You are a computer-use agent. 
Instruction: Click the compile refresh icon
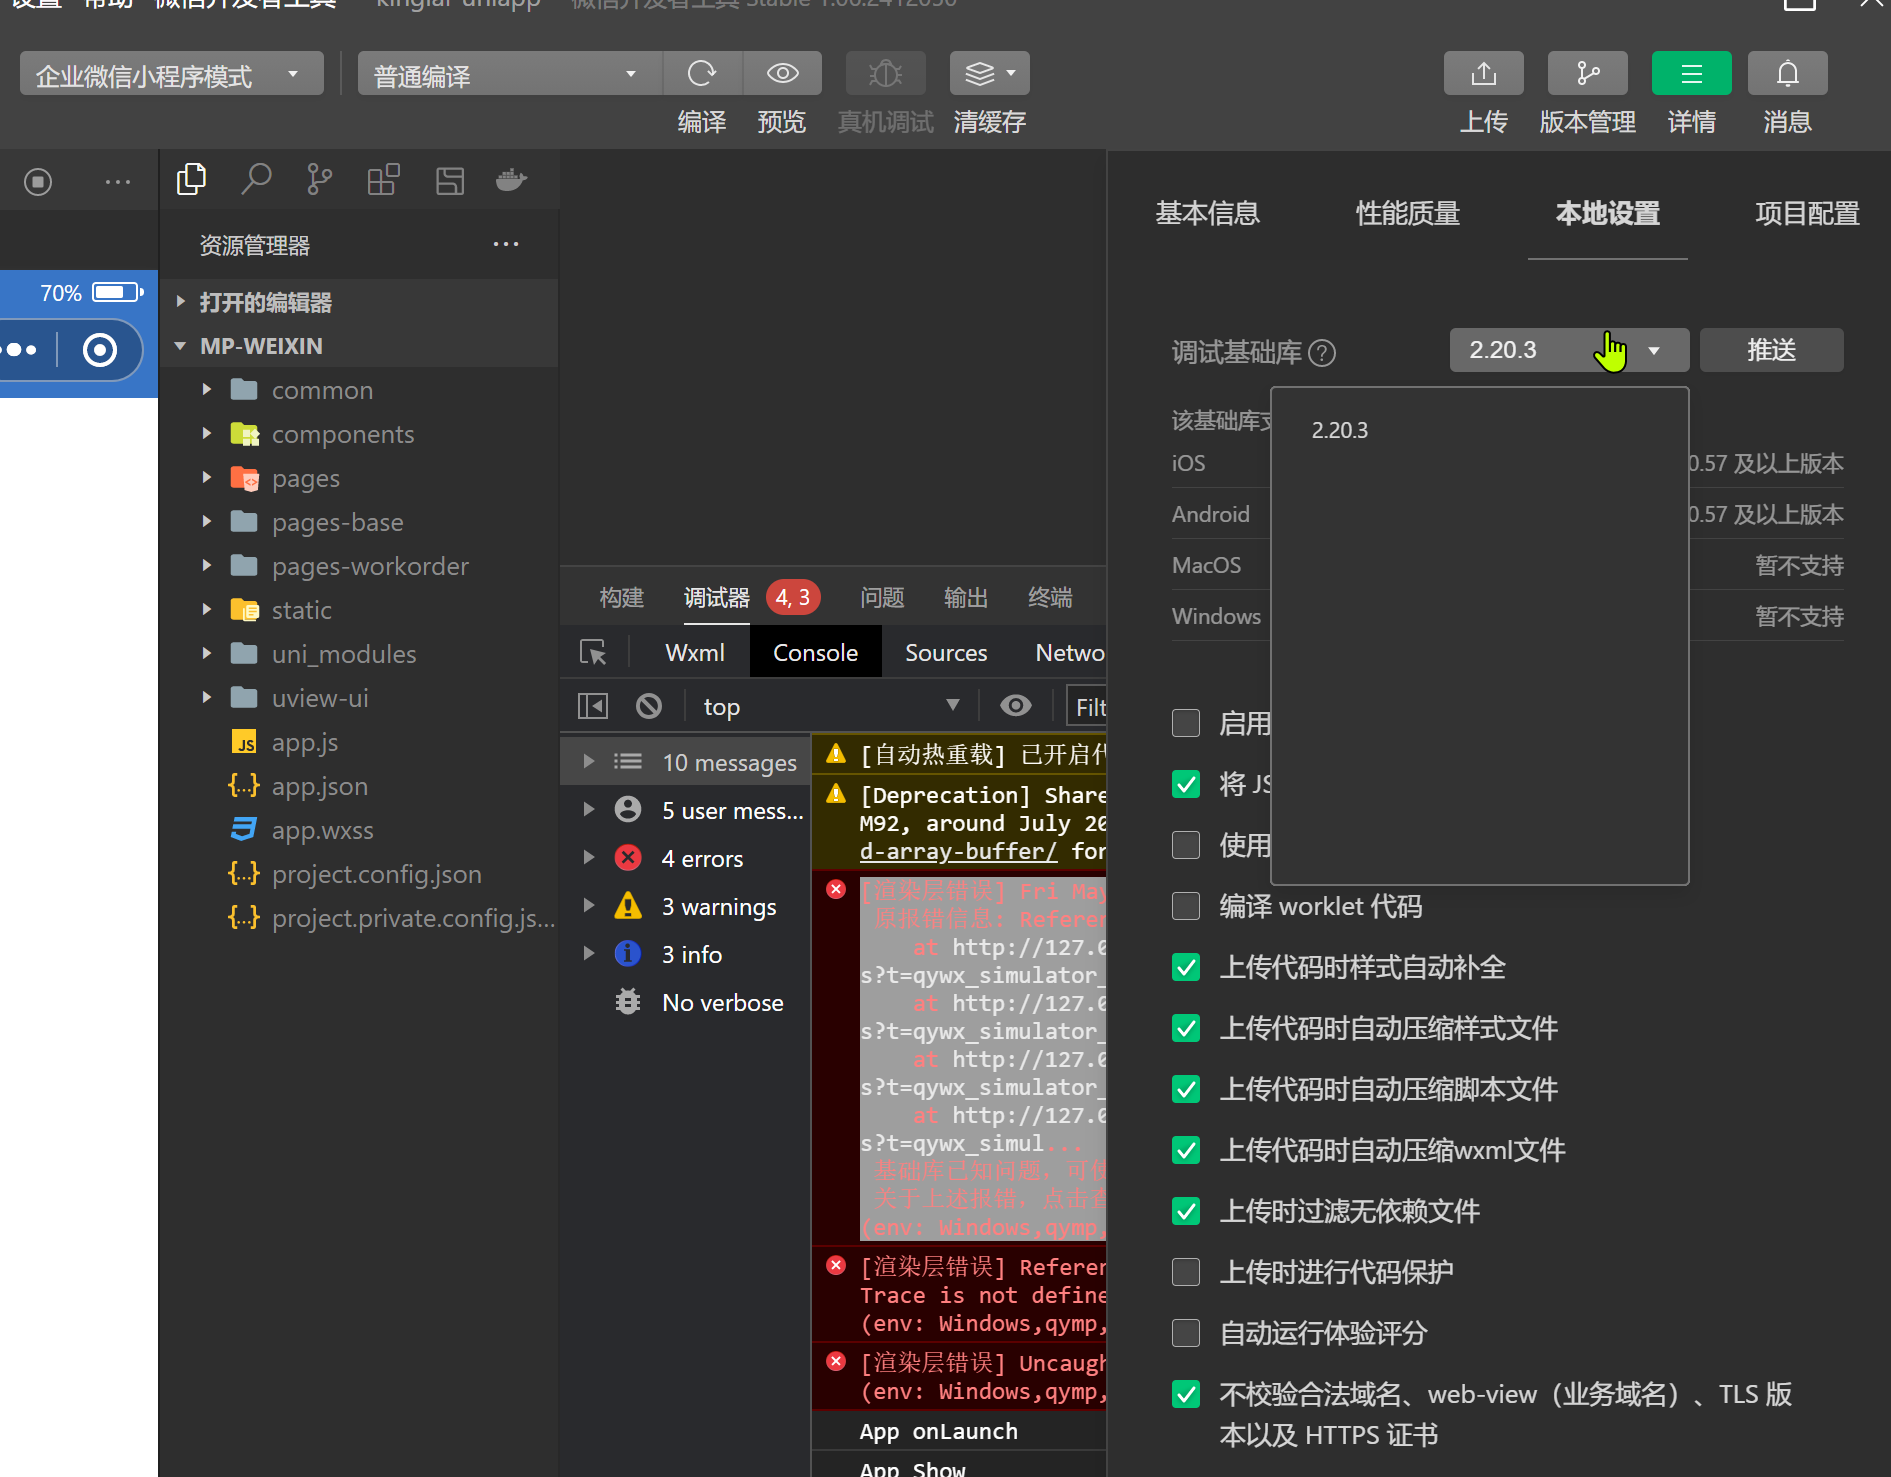pyautogui.click(x=702, y=73)
